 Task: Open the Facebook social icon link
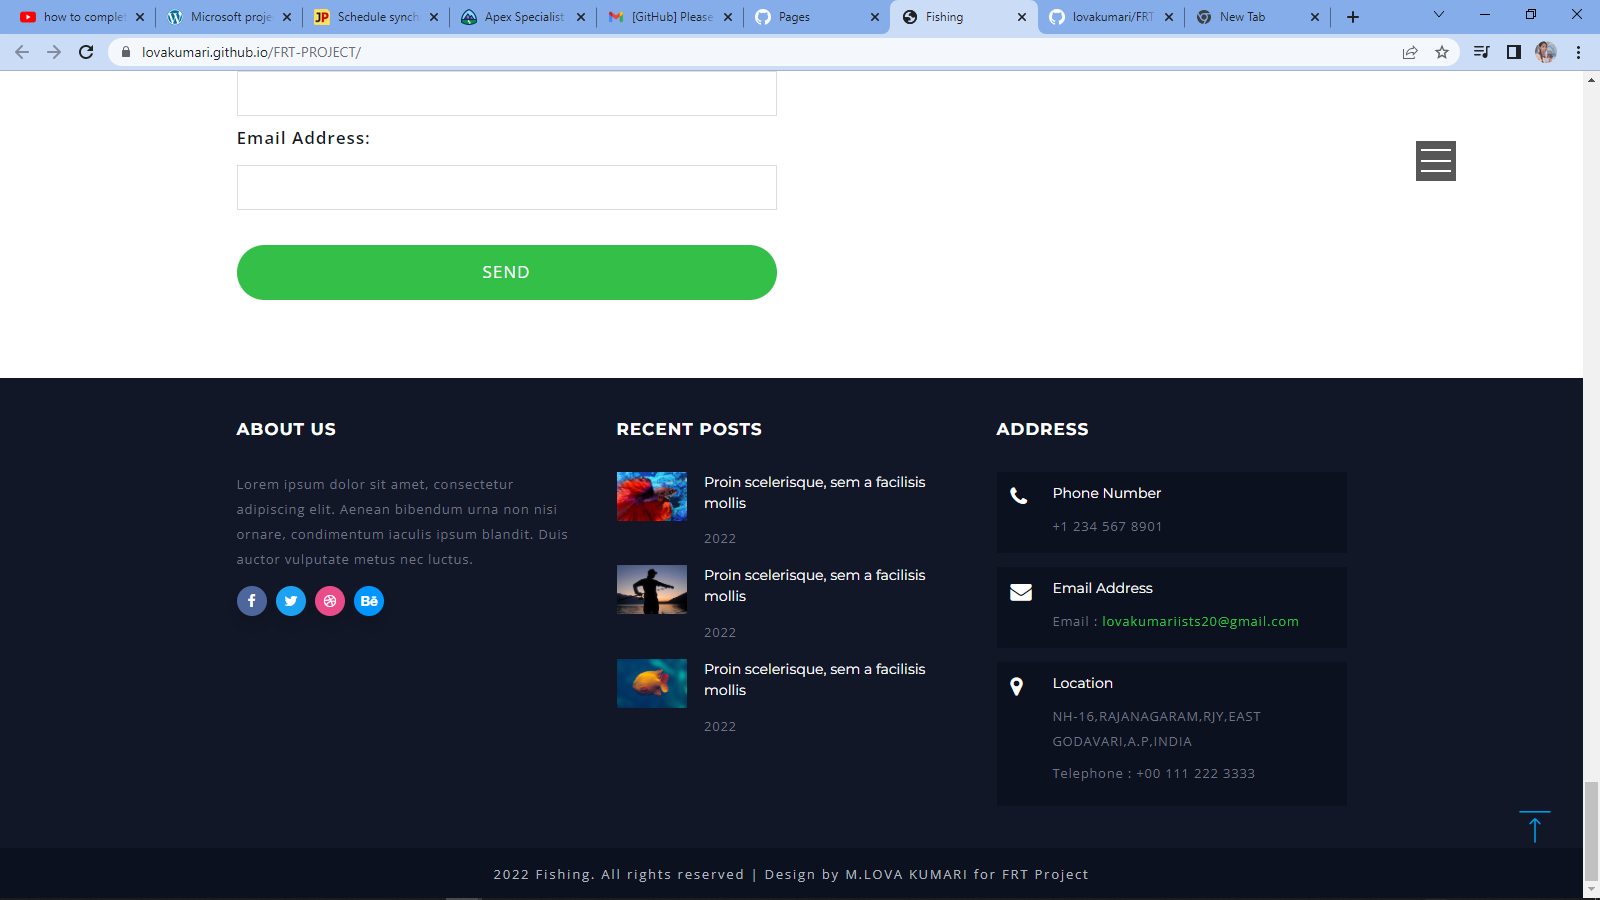point(252,601)
